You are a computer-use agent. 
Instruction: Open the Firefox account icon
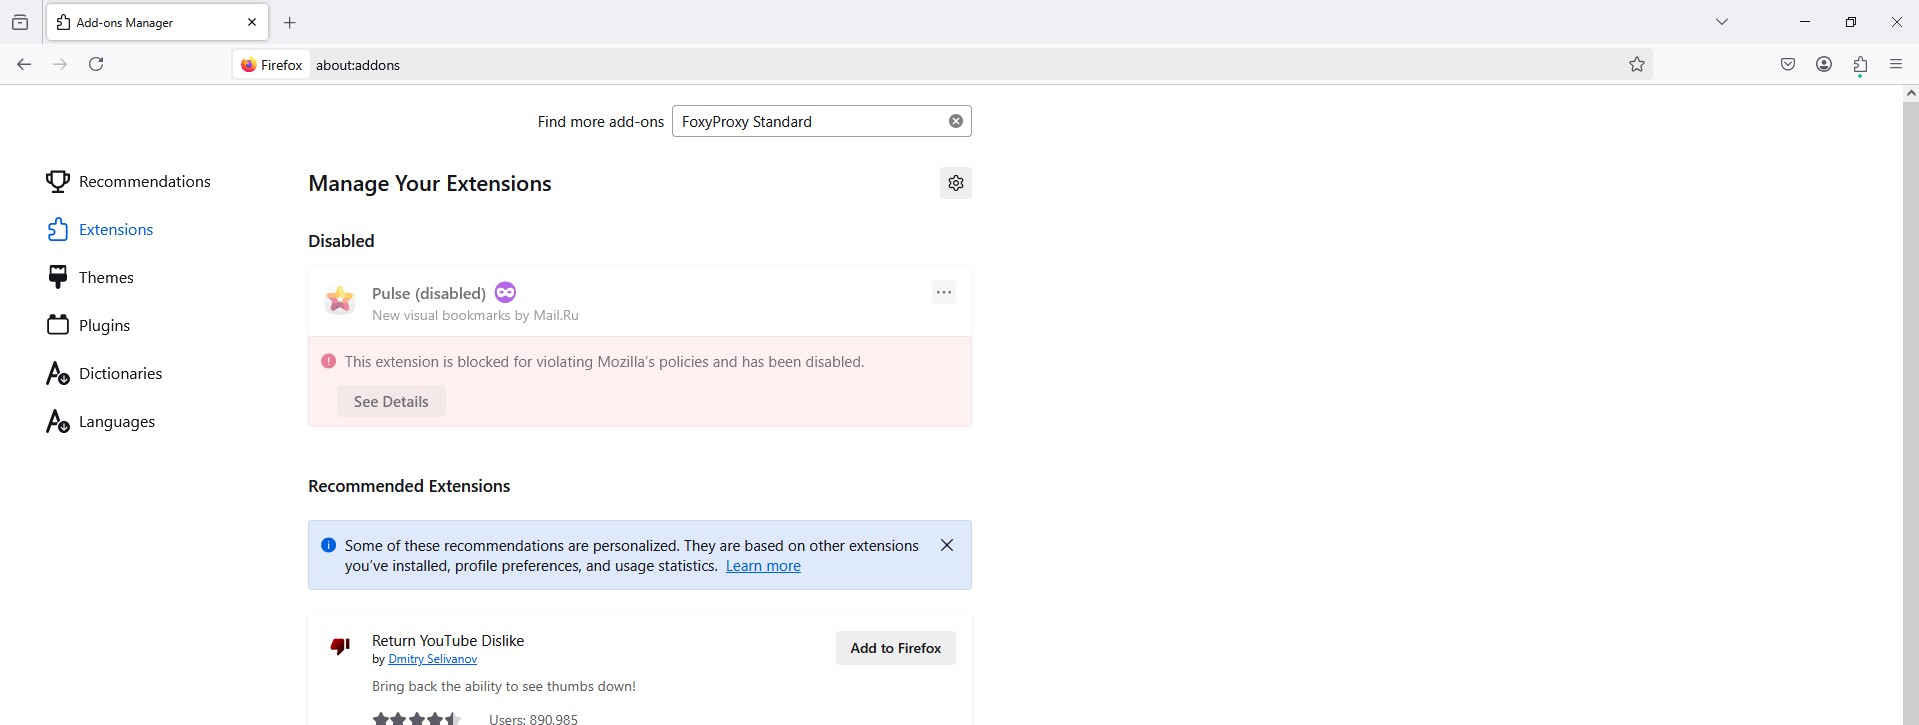1824,64
